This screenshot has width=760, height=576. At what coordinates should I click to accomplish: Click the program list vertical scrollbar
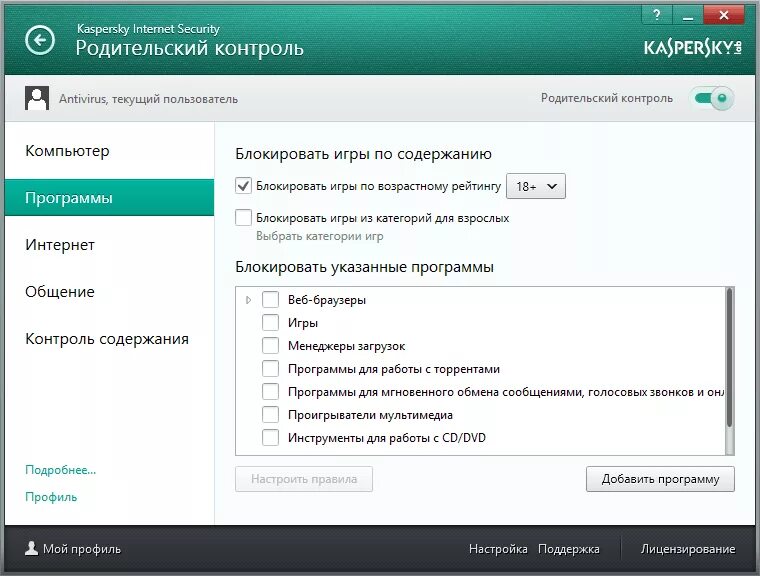pos(729,358)
